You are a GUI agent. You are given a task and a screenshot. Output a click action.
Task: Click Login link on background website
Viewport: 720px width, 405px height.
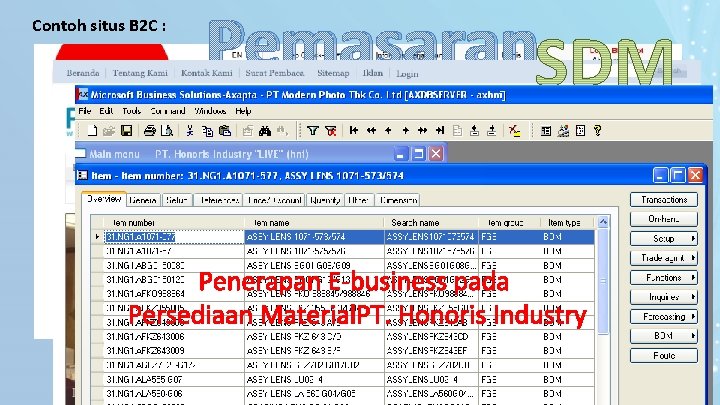[x=407, y=74]
